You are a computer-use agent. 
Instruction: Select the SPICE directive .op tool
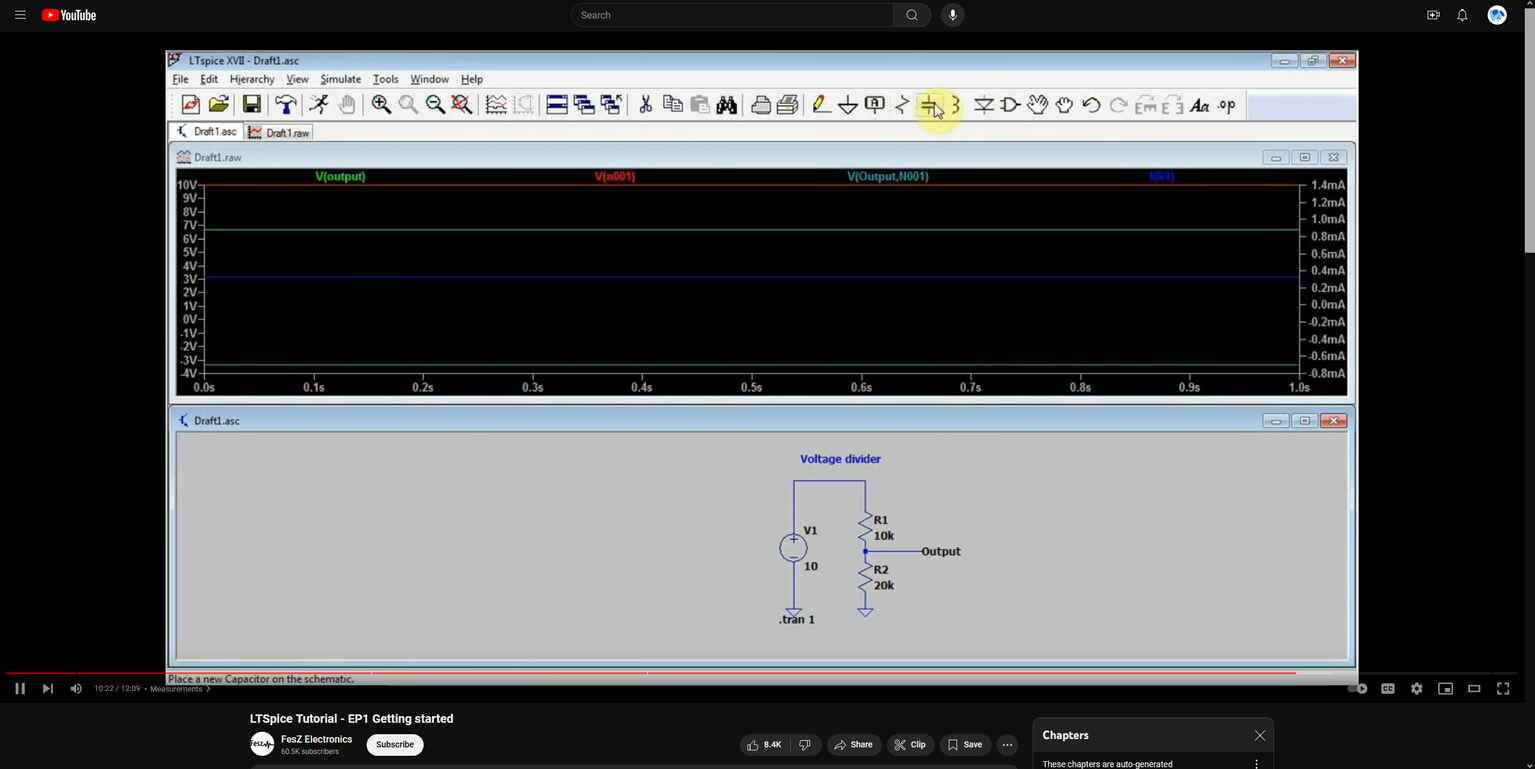click(1227, 105)
